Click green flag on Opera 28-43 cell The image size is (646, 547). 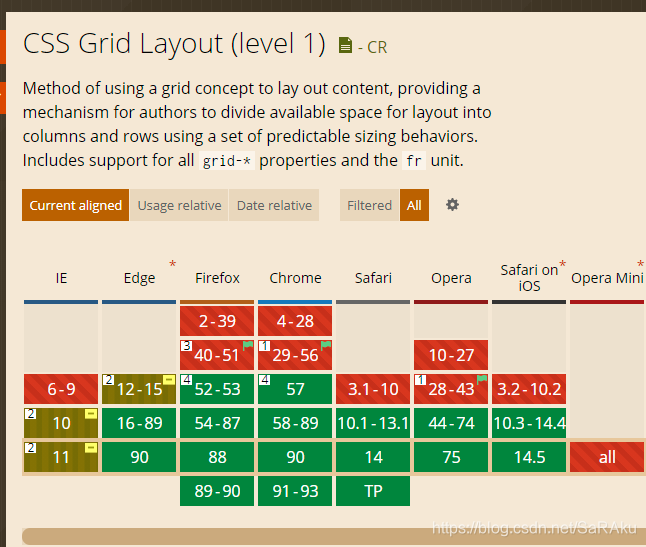pyautogui.click(x=482, y=379)
